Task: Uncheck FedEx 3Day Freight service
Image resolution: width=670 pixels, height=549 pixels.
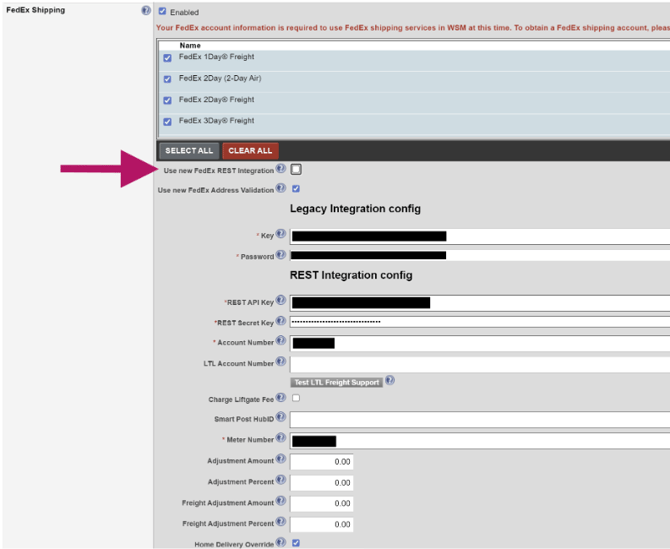Action: 168,122
